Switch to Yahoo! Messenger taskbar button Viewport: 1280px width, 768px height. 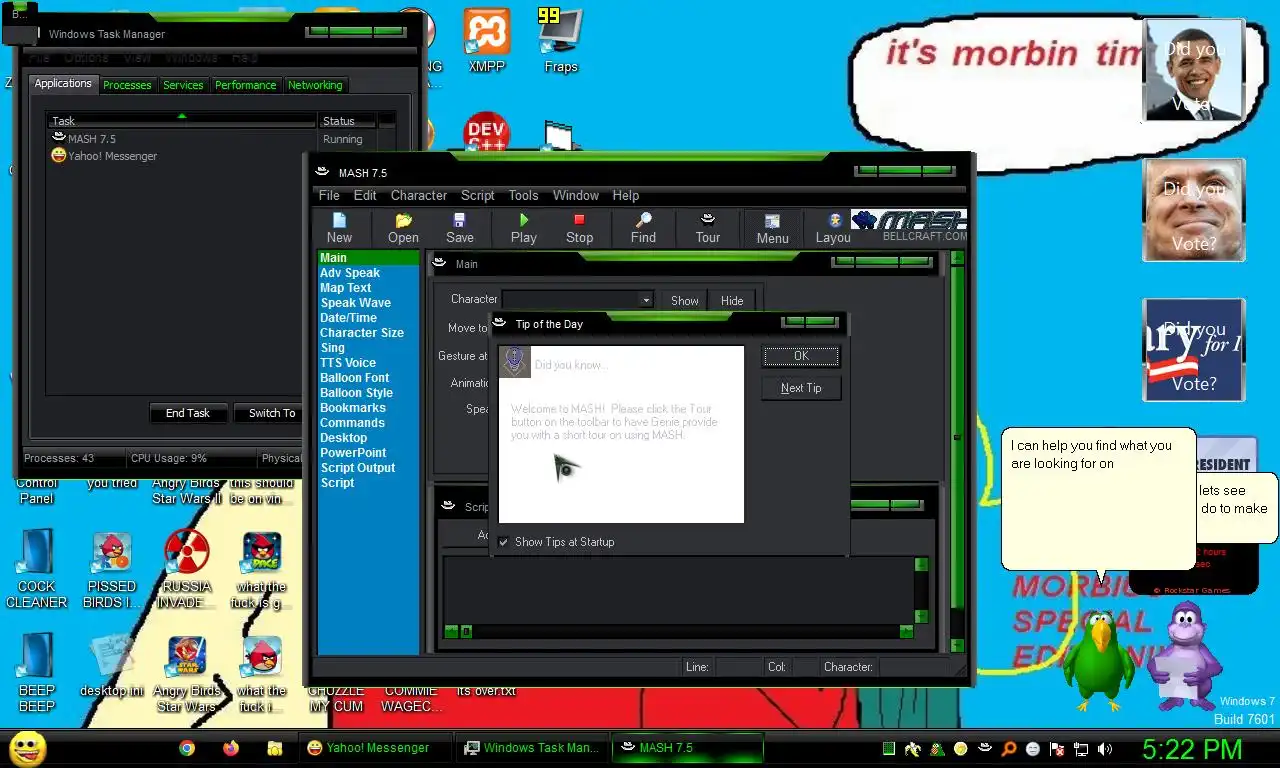tap(374, 748)
